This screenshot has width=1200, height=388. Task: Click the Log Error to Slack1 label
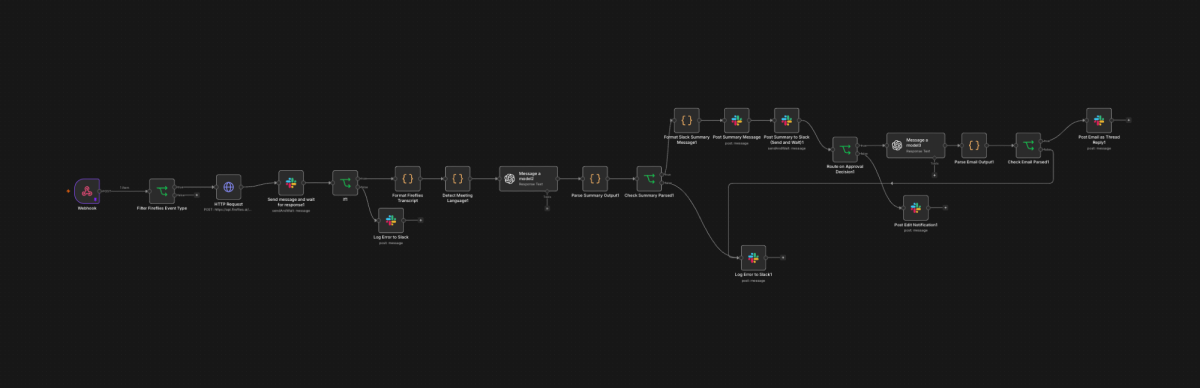(753, 275)
